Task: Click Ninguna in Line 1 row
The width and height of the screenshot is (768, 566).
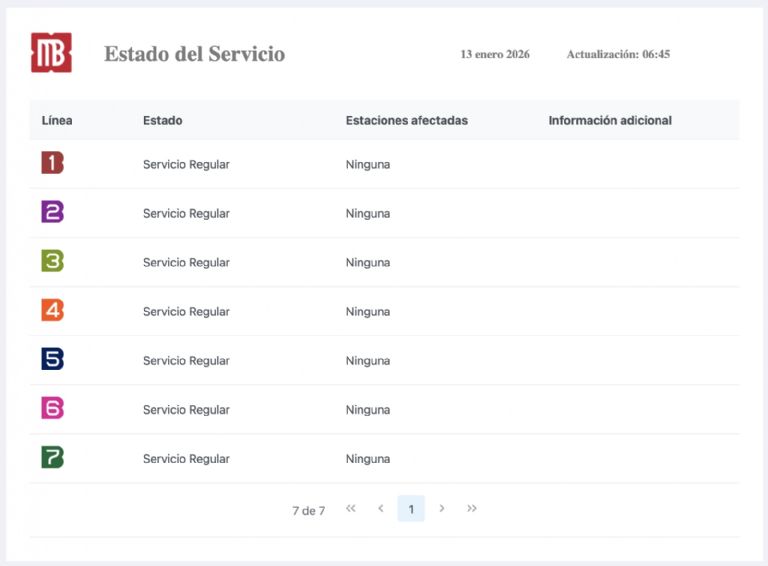Action: coord(368,165)
